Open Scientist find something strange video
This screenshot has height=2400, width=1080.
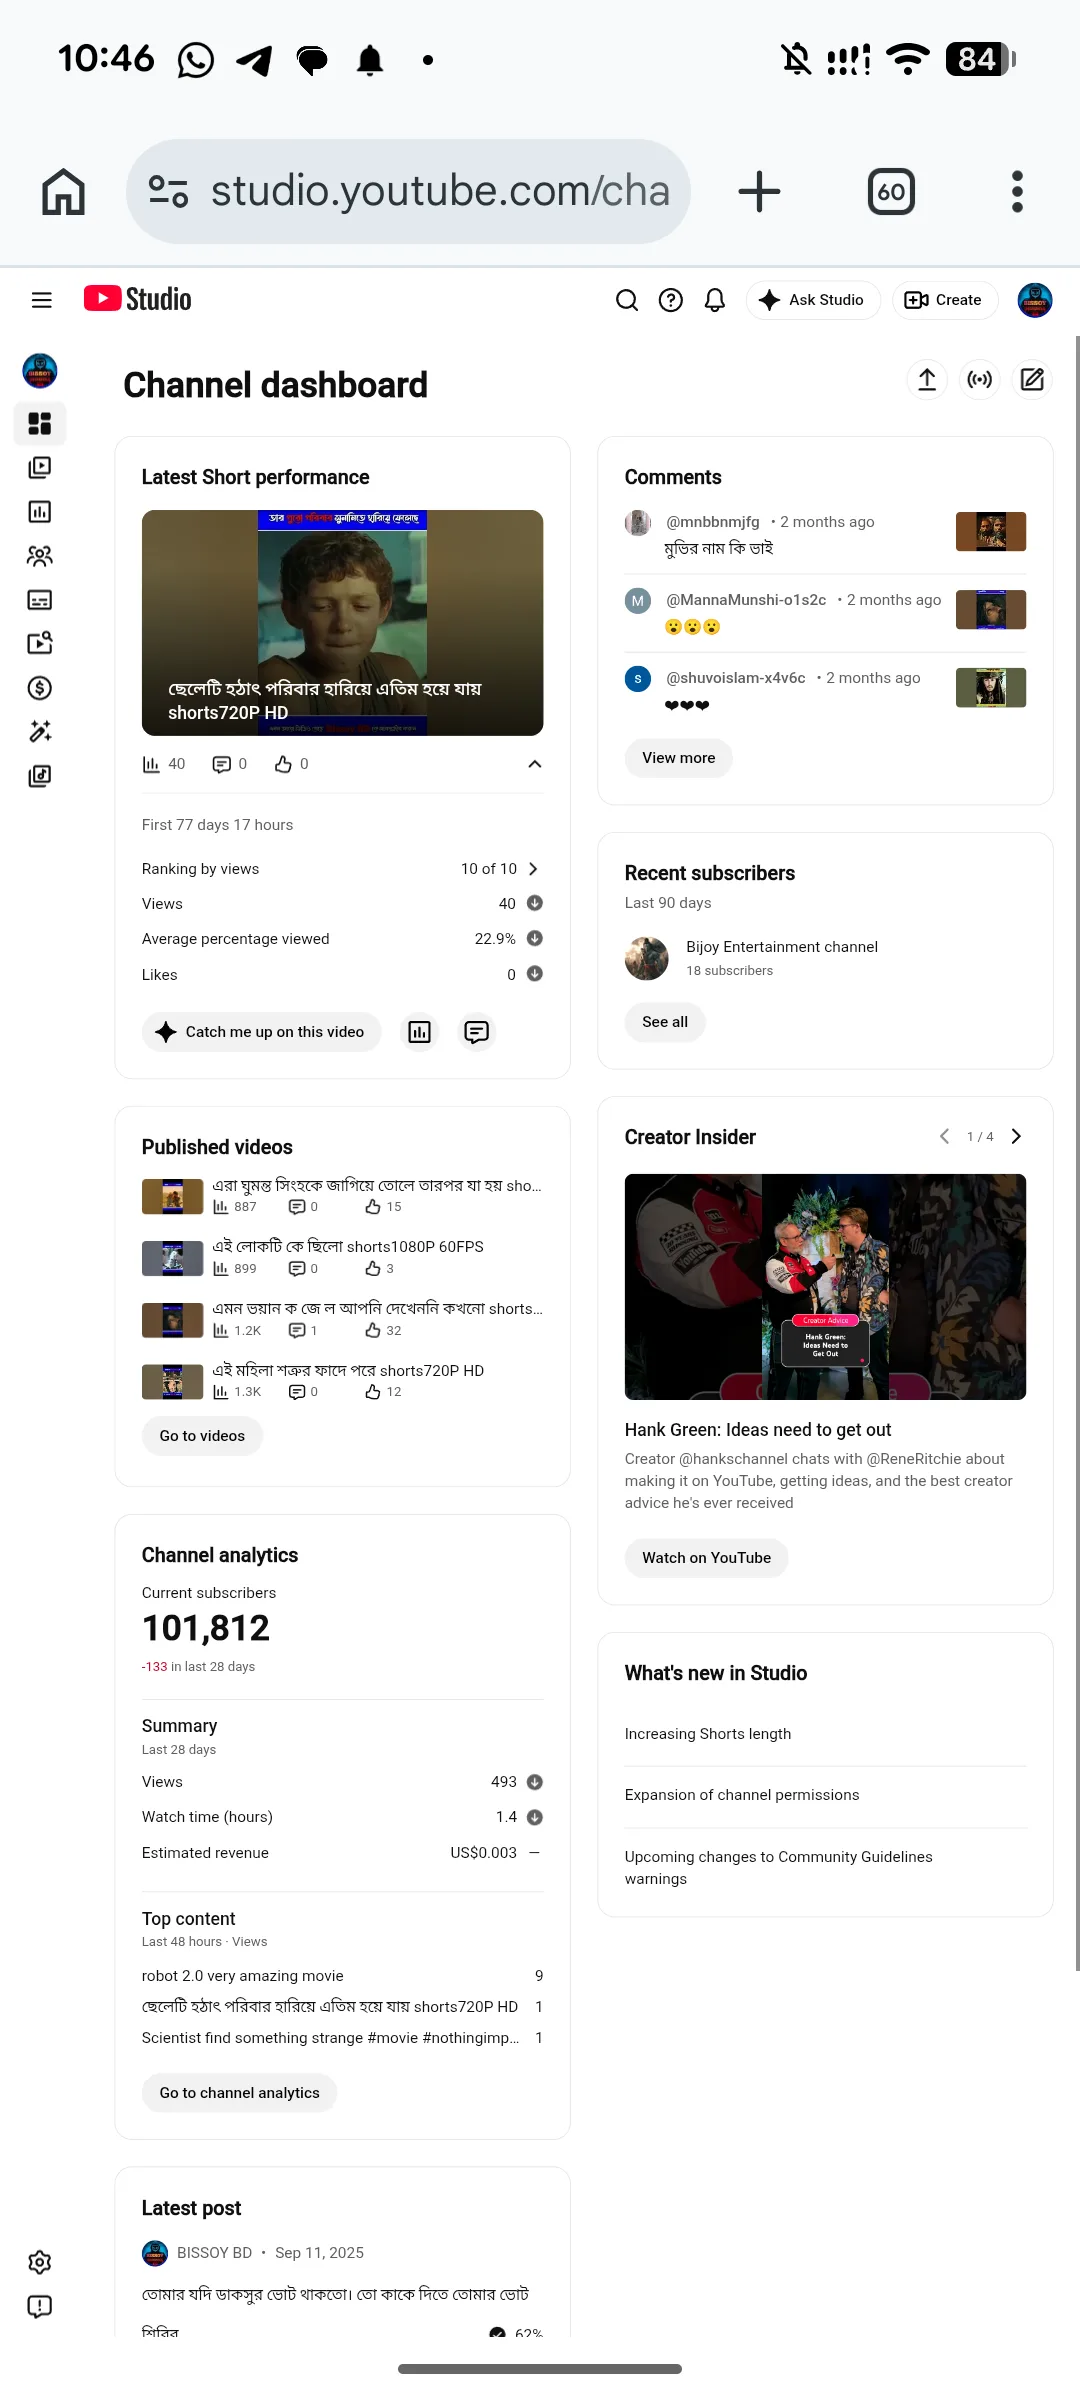click(x=330, y=2038)
